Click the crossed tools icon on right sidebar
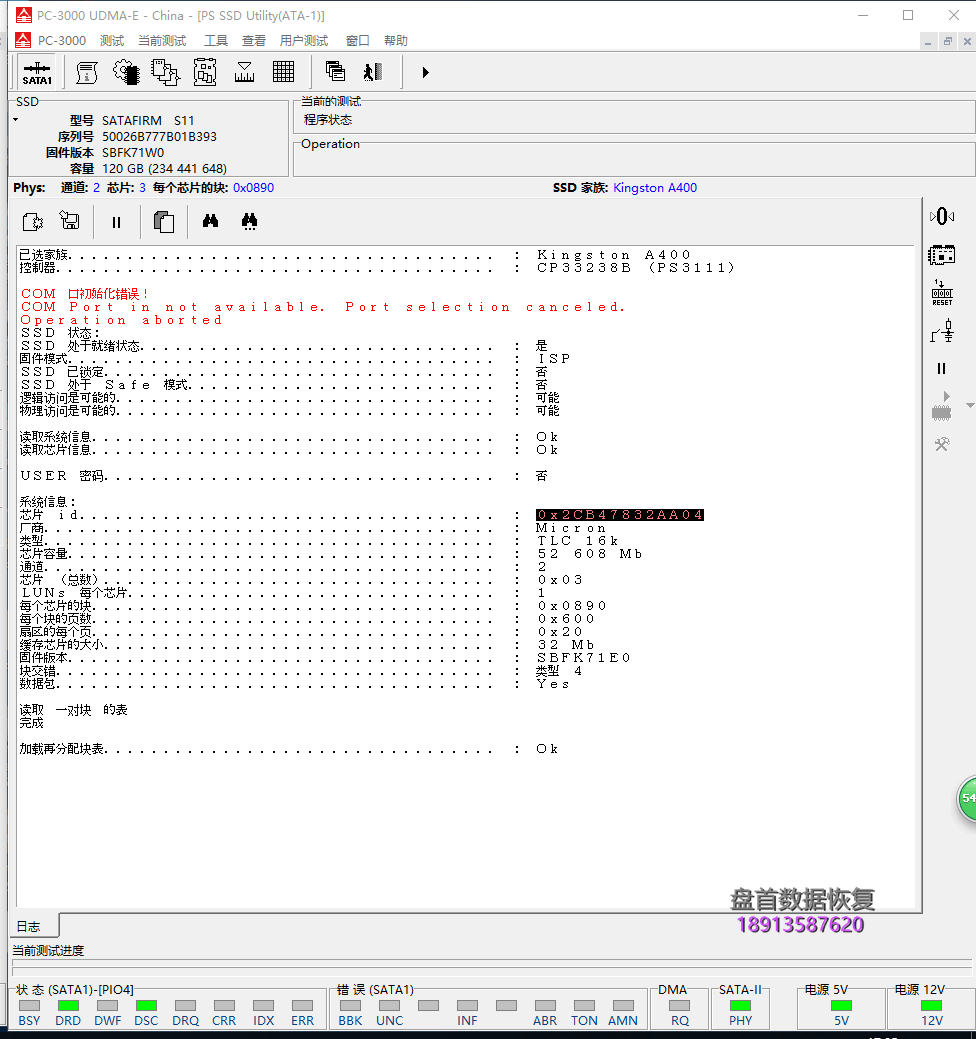Viewport: 976px width, 1039px height. [942, 444]
